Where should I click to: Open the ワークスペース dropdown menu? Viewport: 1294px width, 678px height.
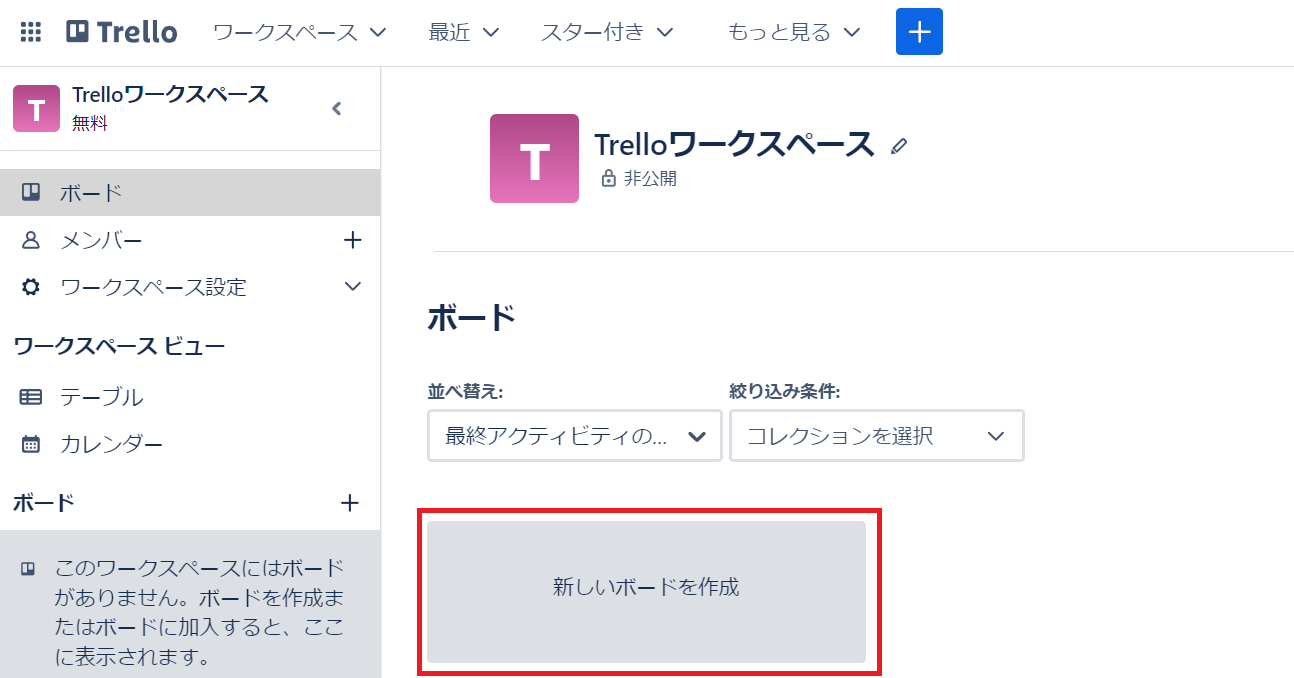(x=300, y=32)
